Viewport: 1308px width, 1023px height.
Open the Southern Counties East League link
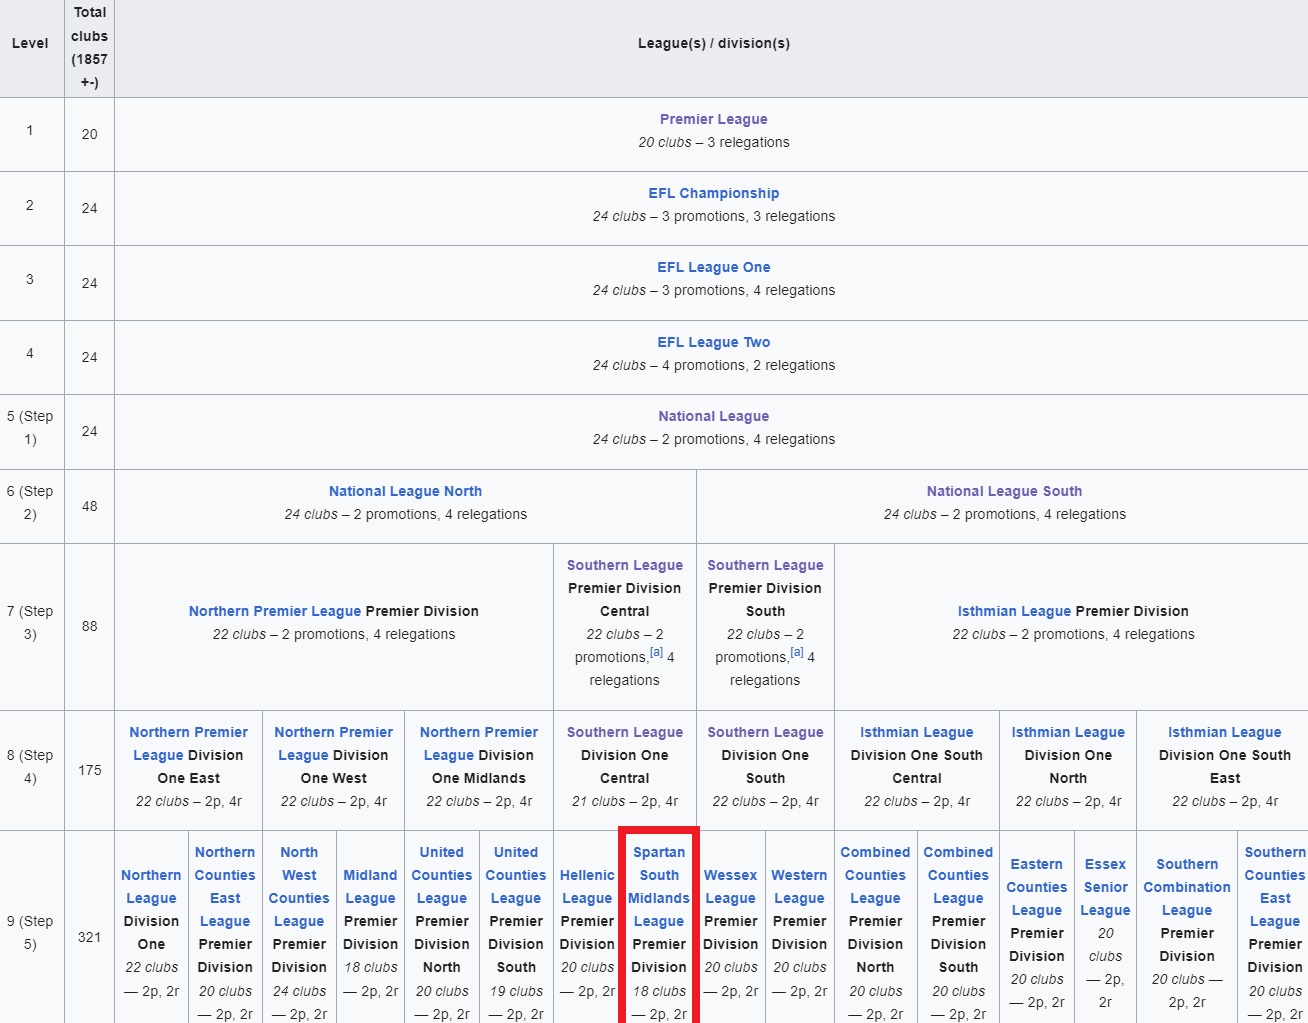click(x=1275, y=887)
